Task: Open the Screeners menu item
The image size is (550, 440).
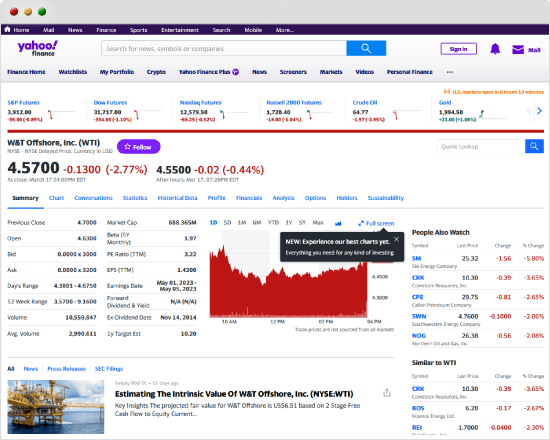Action: pos(293,72)
